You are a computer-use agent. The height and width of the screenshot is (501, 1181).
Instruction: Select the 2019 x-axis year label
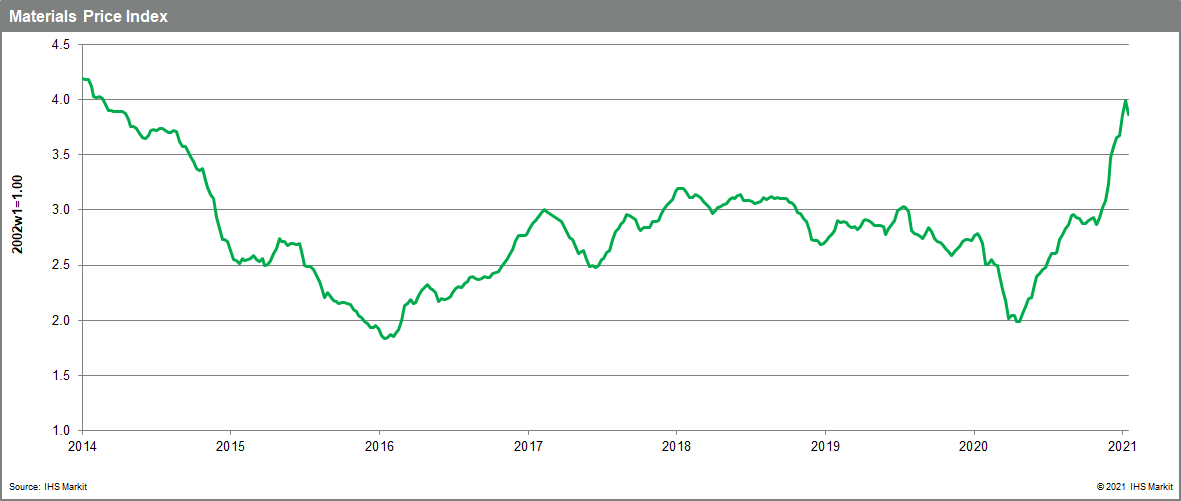click(825, 446)
